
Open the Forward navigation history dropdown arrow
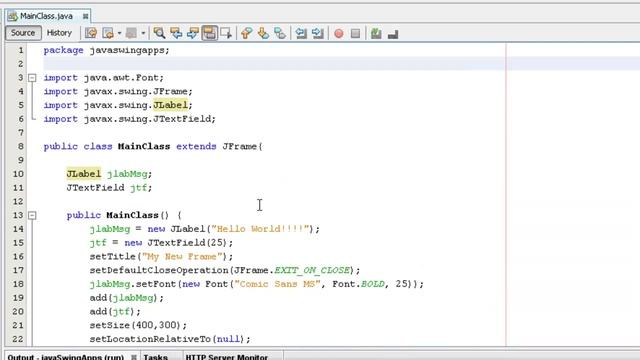tap(143, 33)
